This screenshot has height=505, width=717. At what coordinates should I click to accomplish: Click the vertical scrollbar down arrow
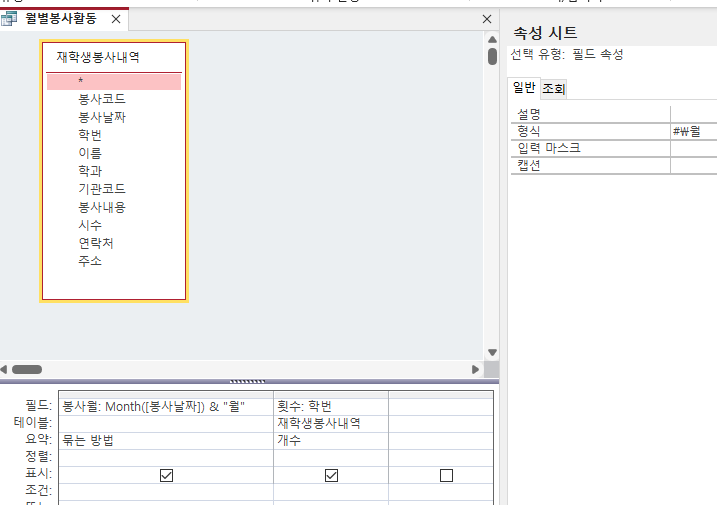[492, 352]
